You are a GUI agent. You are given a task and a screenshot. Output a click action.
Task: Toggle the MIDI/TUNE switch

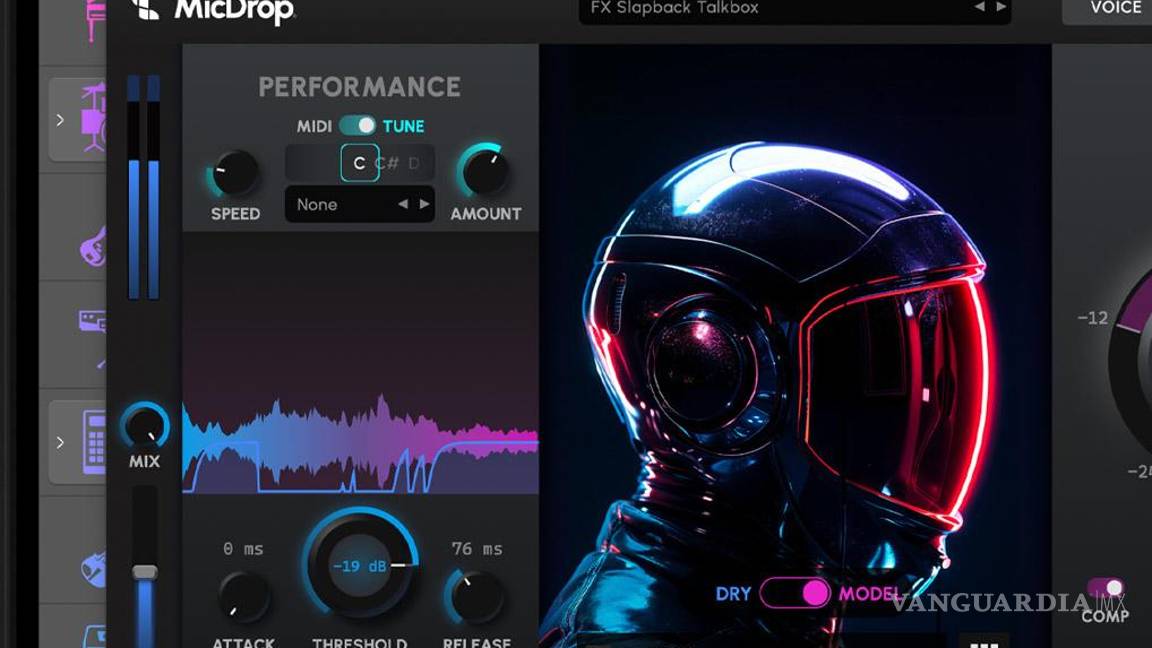(x=357, y=126)
